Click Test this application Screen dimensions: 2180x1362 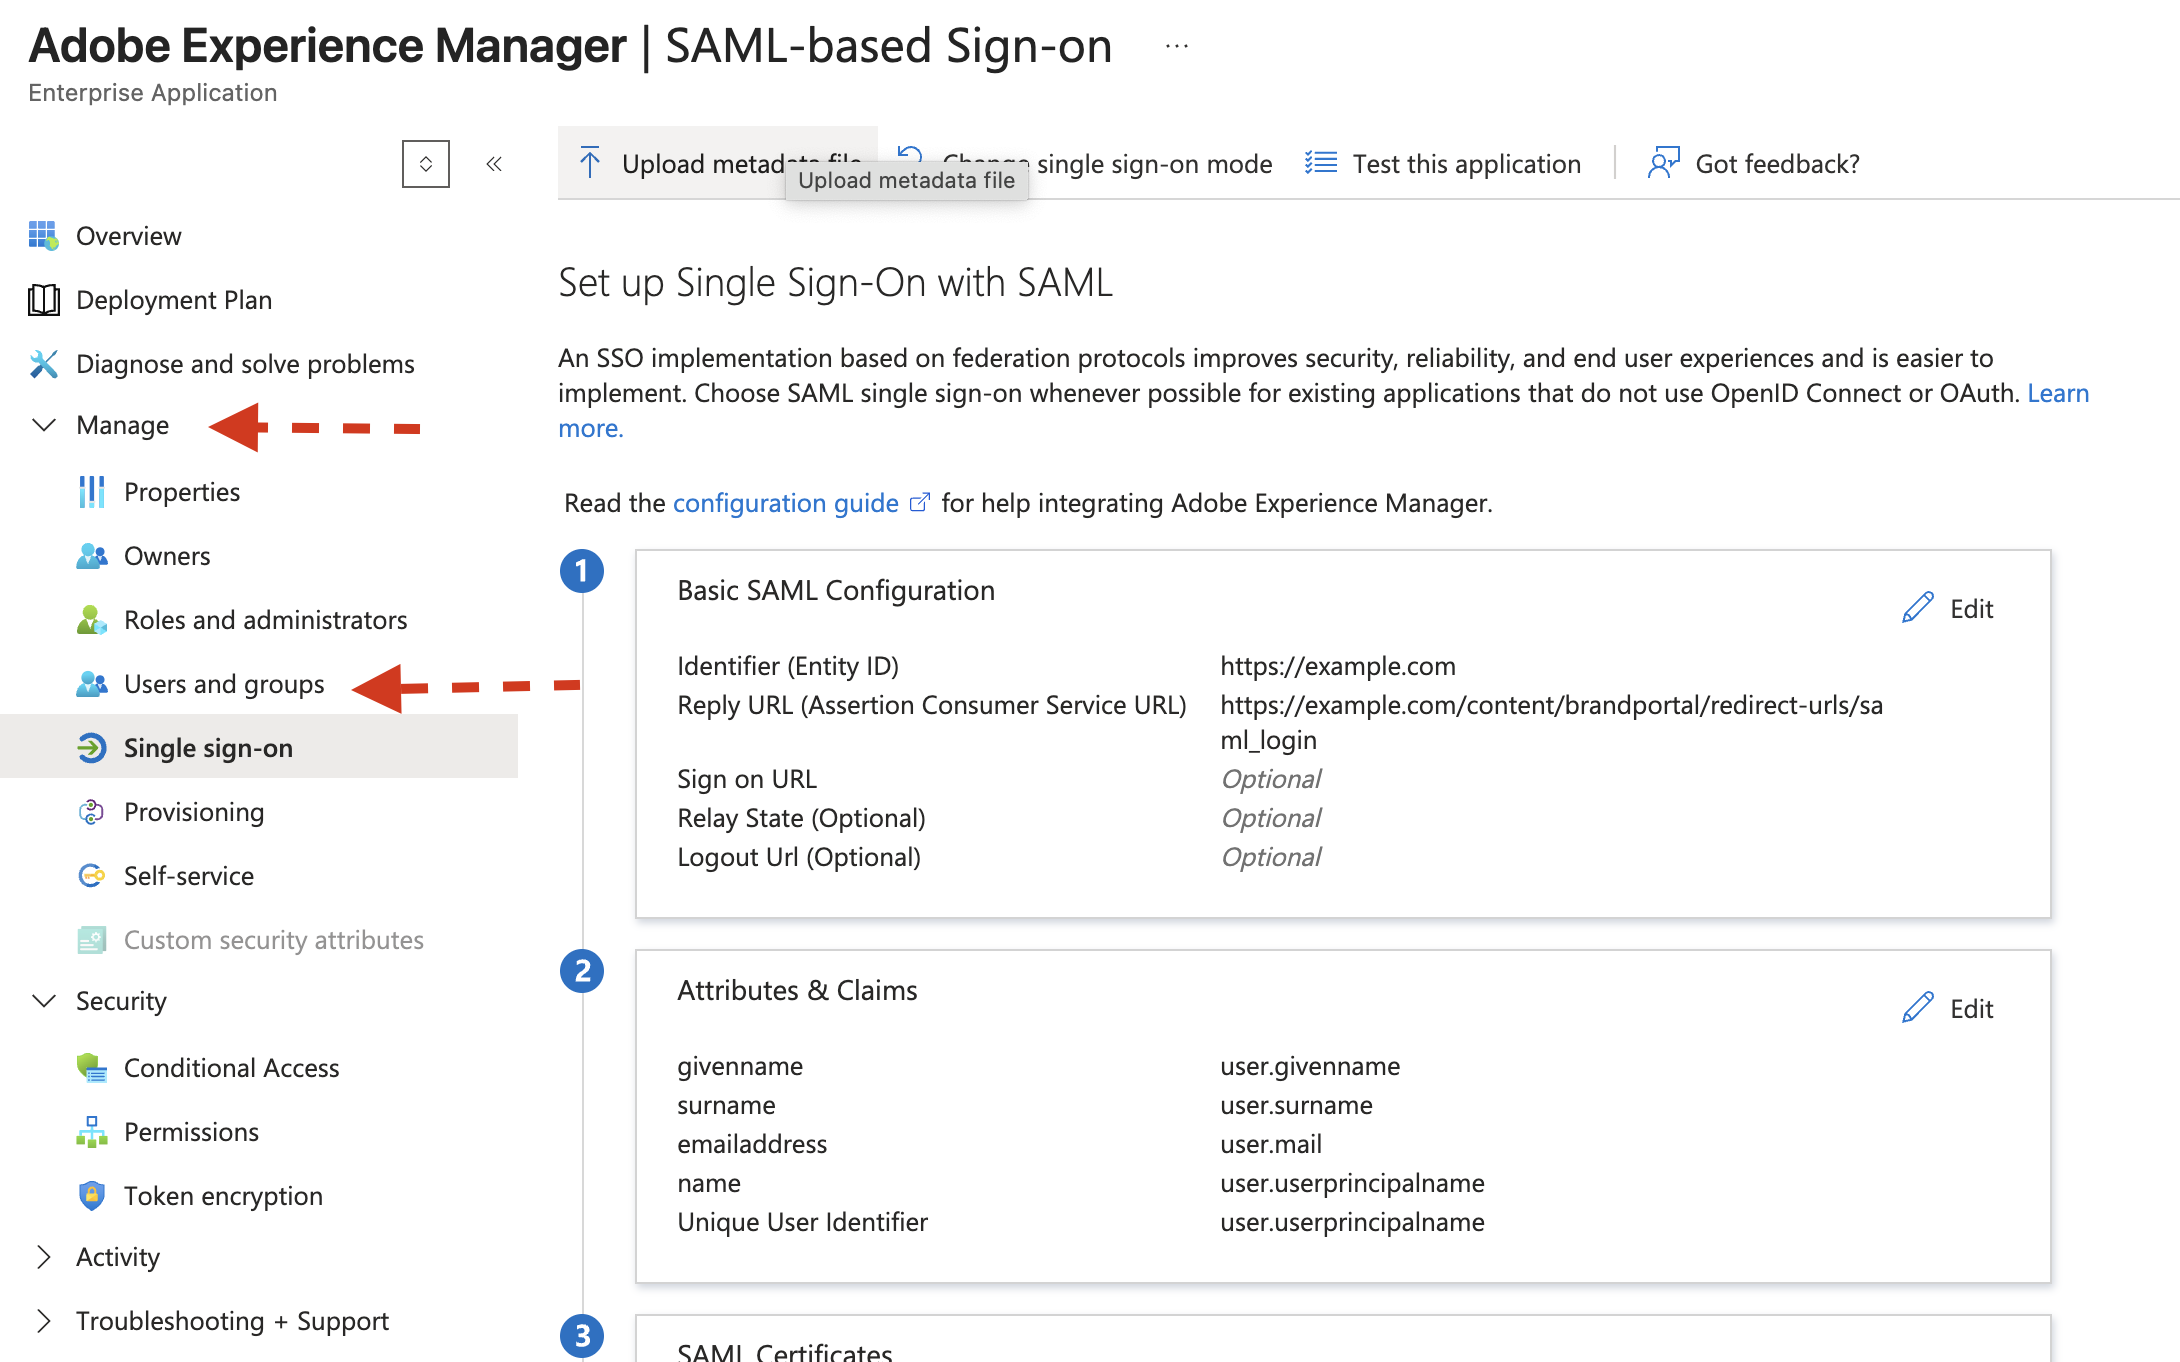[x=1443, y=163]
